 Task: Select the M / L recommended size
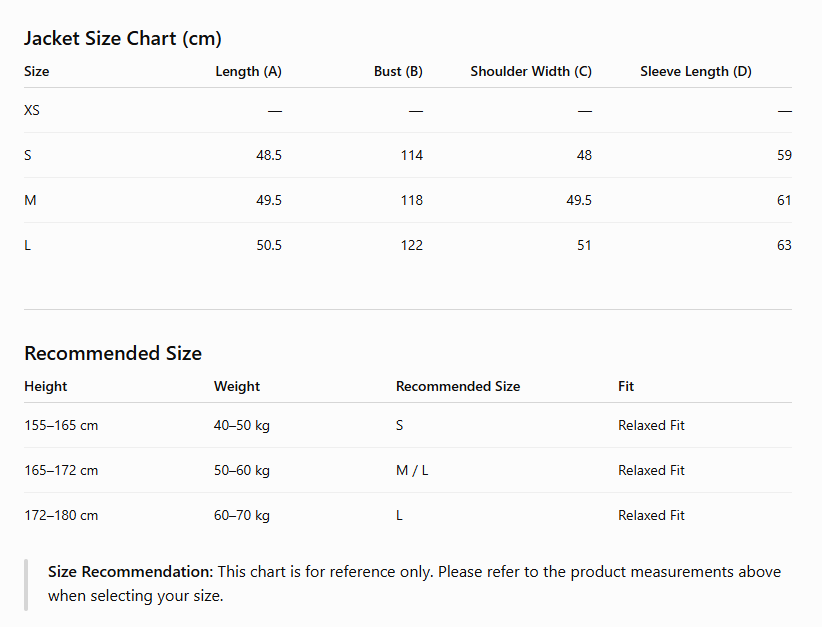tap(412, 470)
